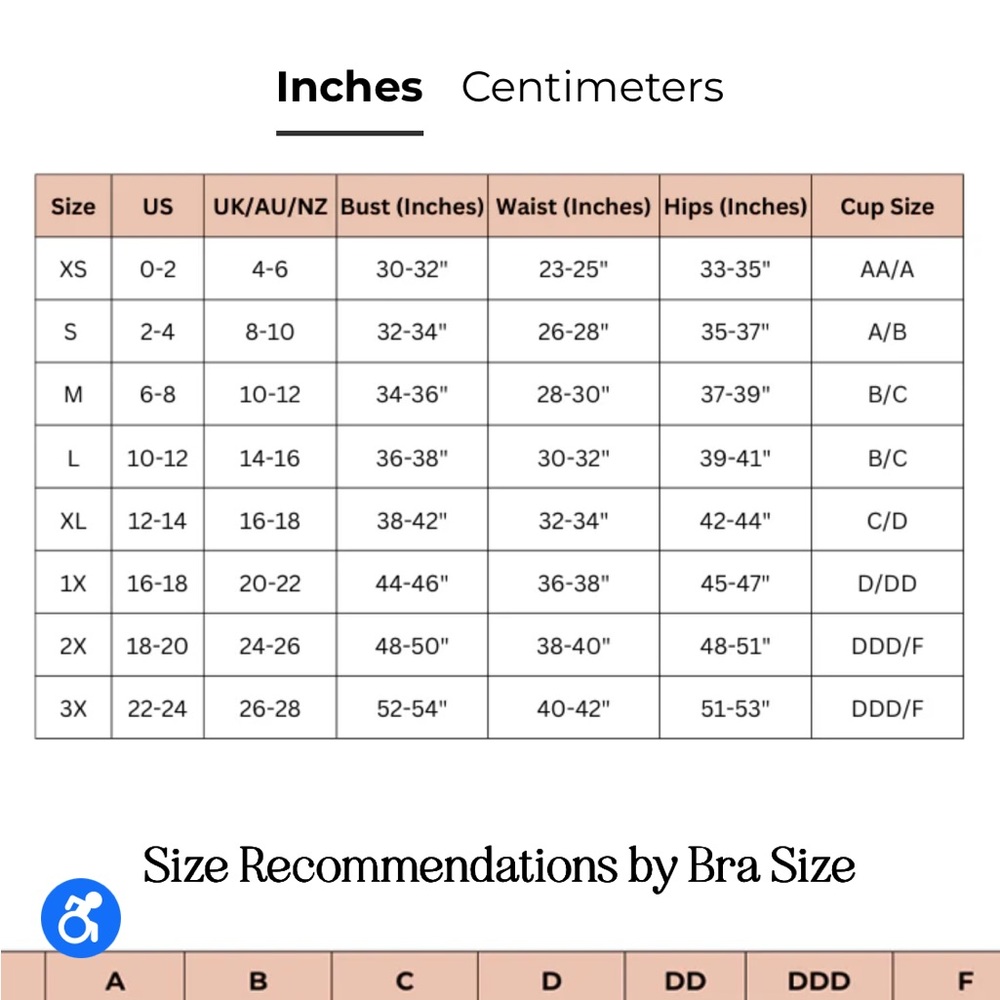Click the AA/A cup size cell
Screen dimensions: 1000x1000
click(887, 270)
